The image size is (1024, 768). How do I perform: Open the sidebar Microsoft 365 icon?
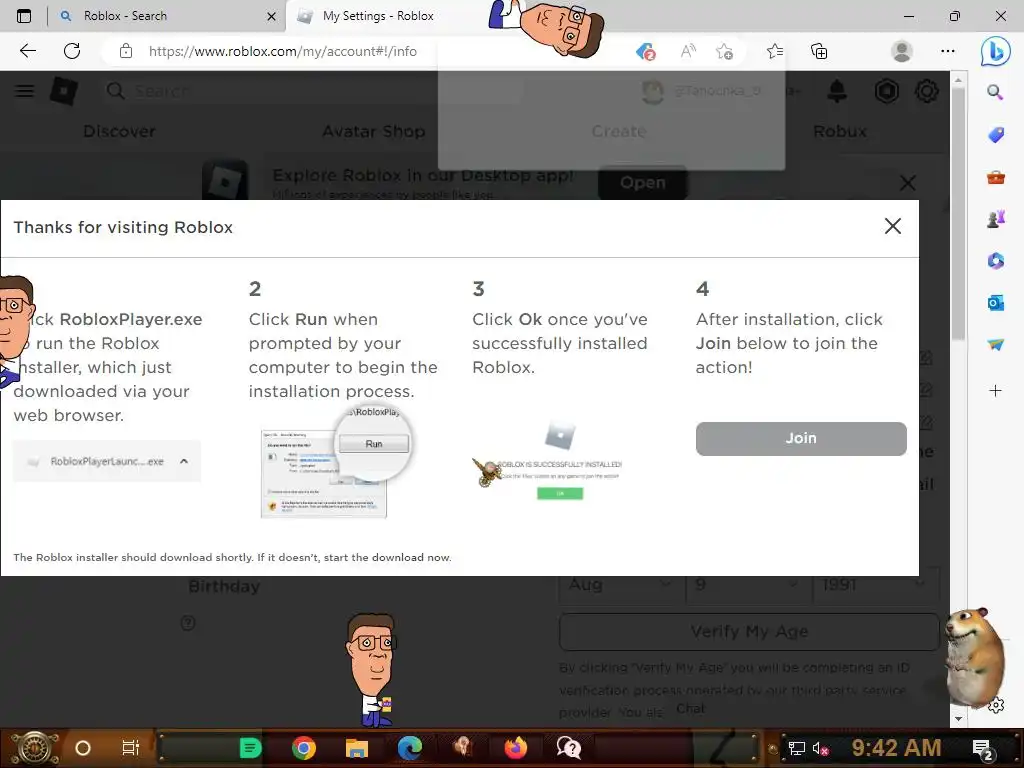pos(995,261)
